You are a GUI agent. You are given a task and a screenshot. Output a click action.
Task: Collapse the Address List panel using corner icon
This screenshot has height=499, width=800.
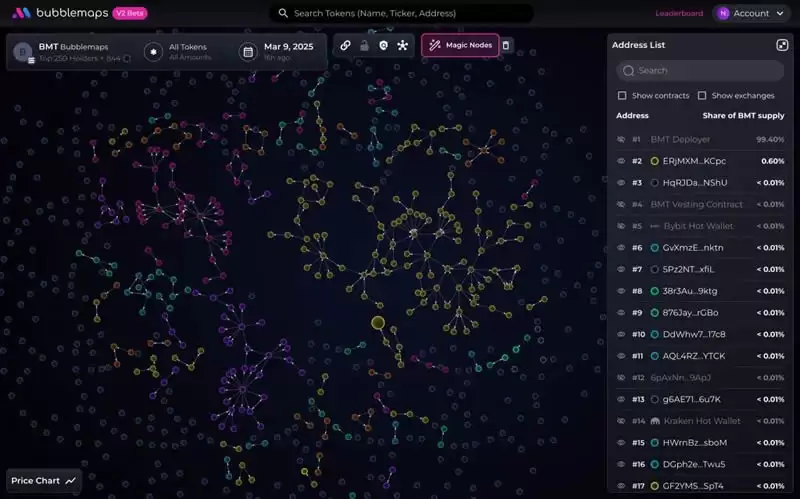(x=782, y=45)
